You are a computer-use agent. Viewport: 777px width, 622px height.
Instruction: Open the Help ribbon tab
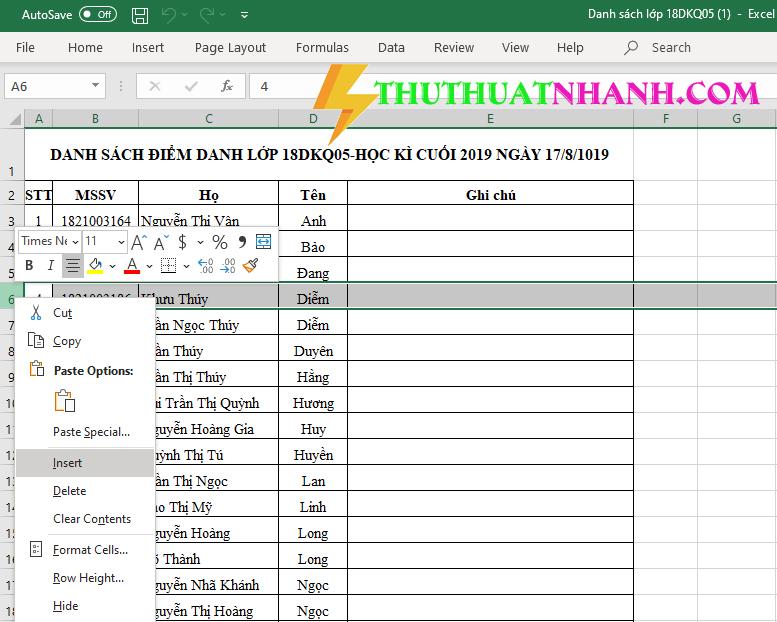pos(570,48)
